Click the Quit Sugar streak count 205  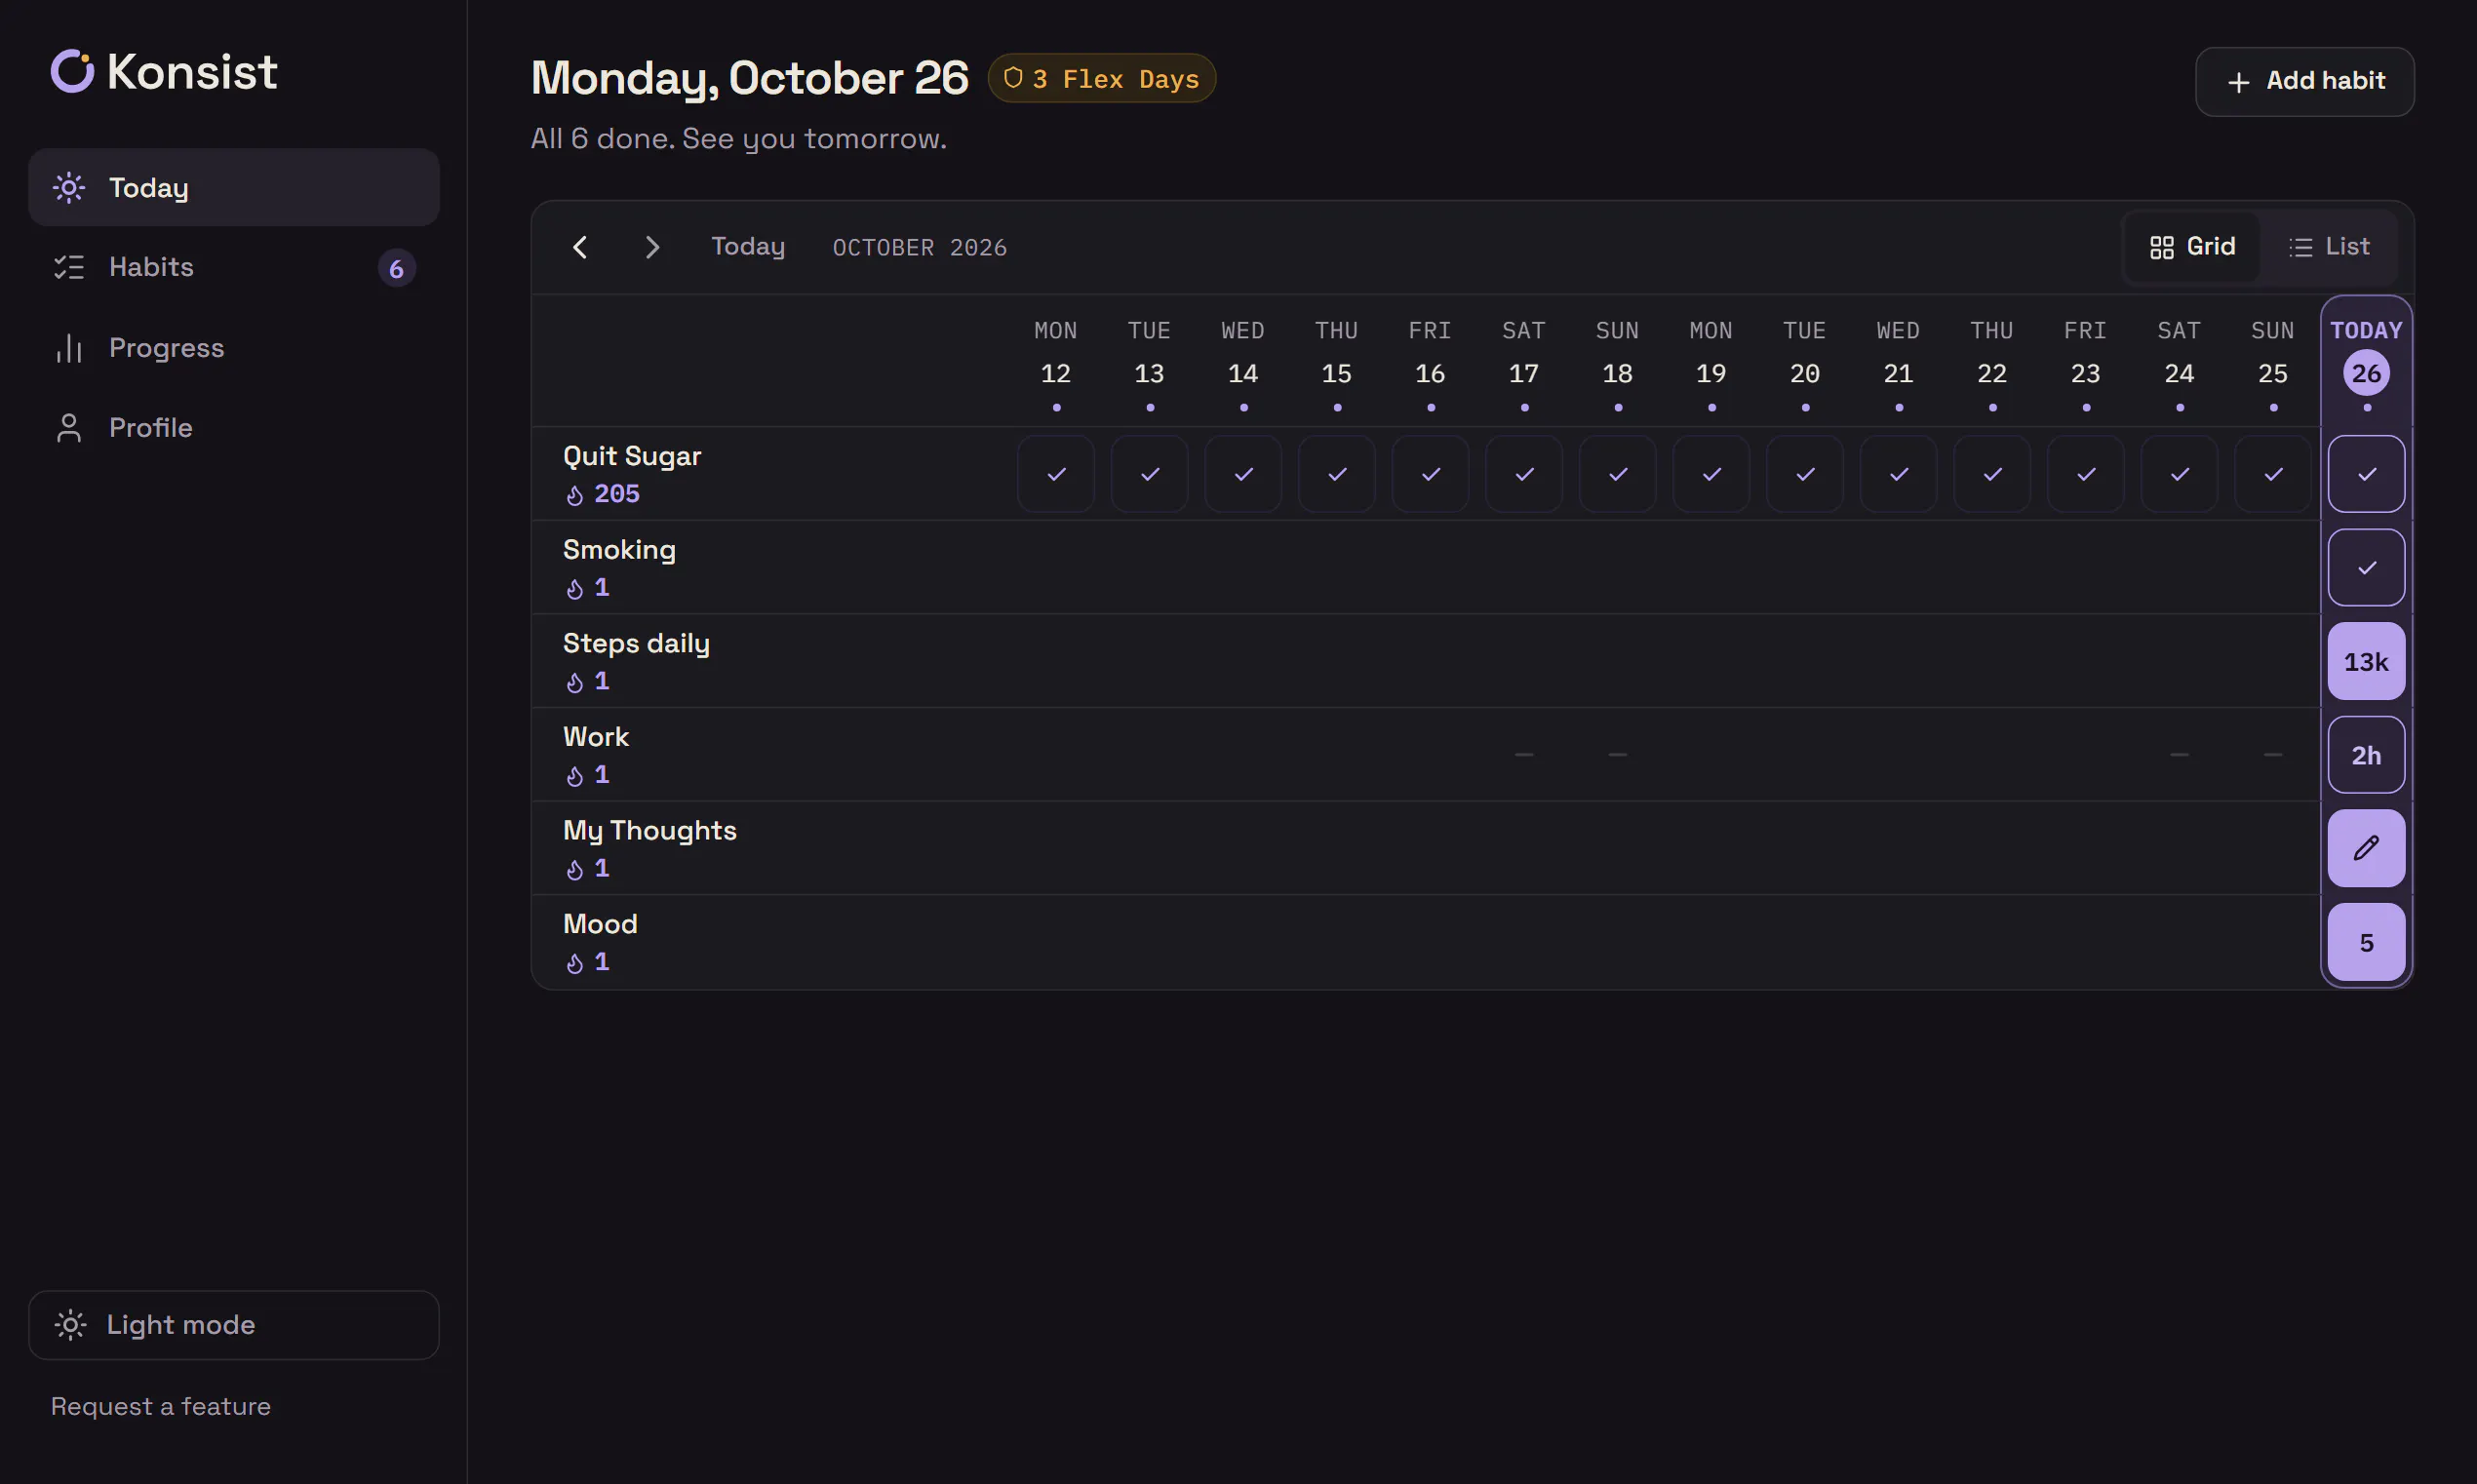point(617,494)
